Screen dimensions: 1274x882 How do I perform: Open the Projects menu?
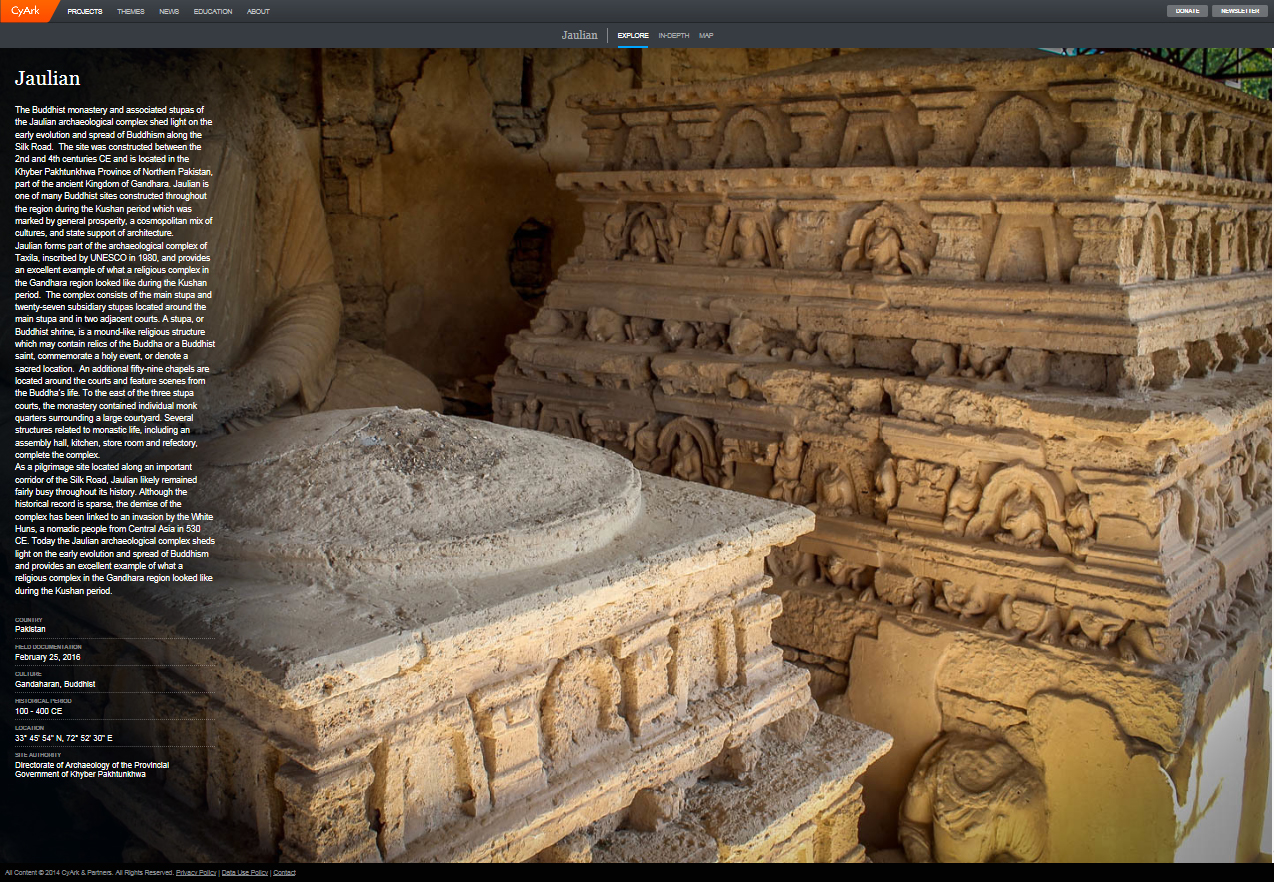pyautogui.click(x=85, y=12)
